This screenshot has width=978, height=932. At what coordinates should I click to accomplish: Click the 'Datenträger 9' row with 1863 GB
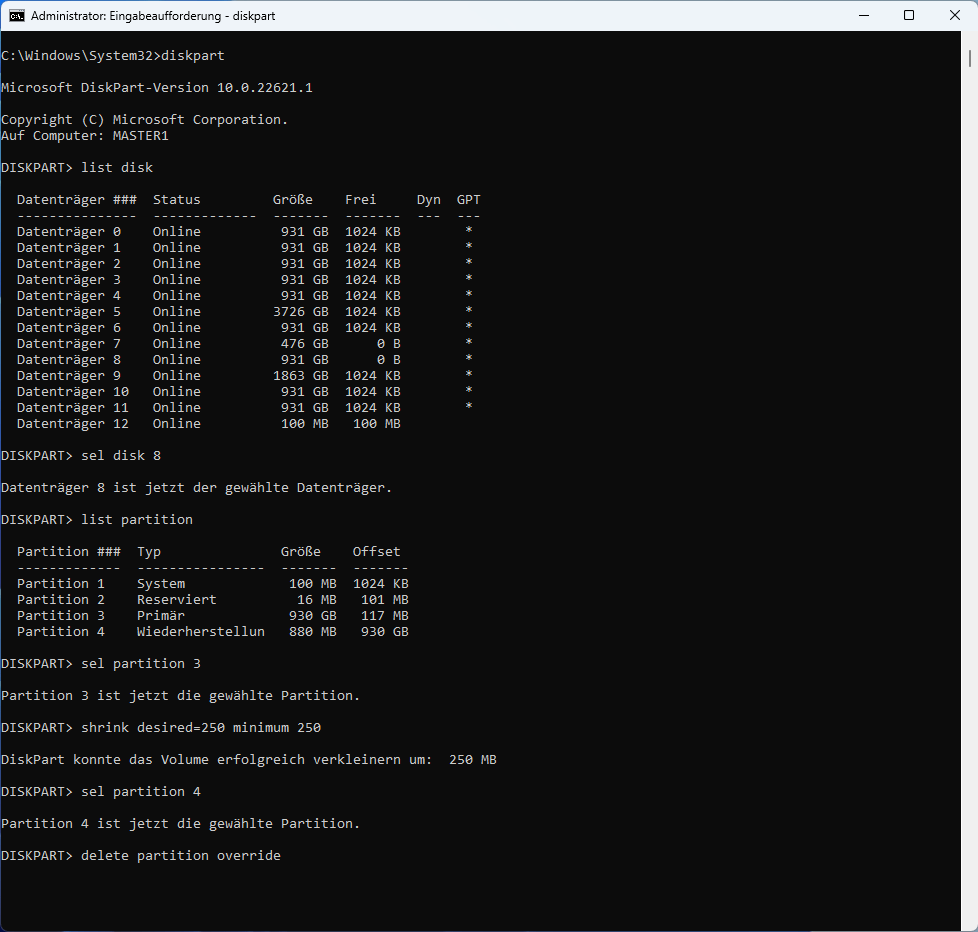coord(240,376)
